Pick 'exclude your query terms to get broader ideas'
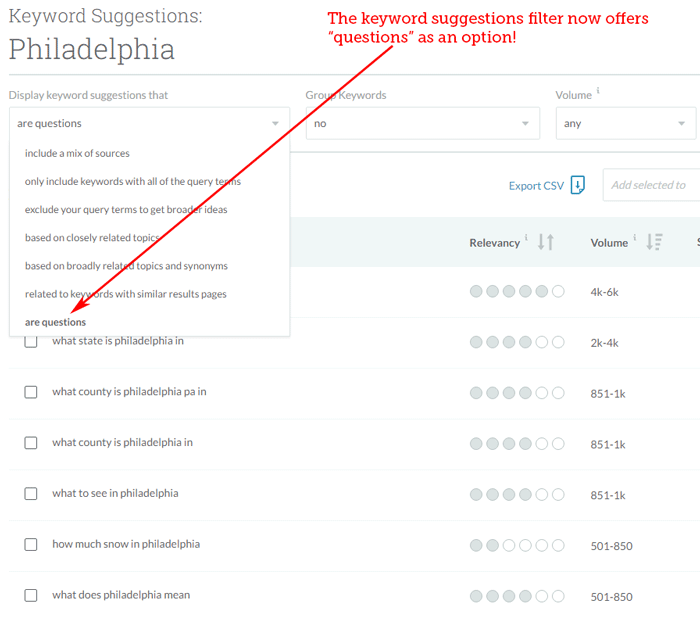 coord(126,209)
